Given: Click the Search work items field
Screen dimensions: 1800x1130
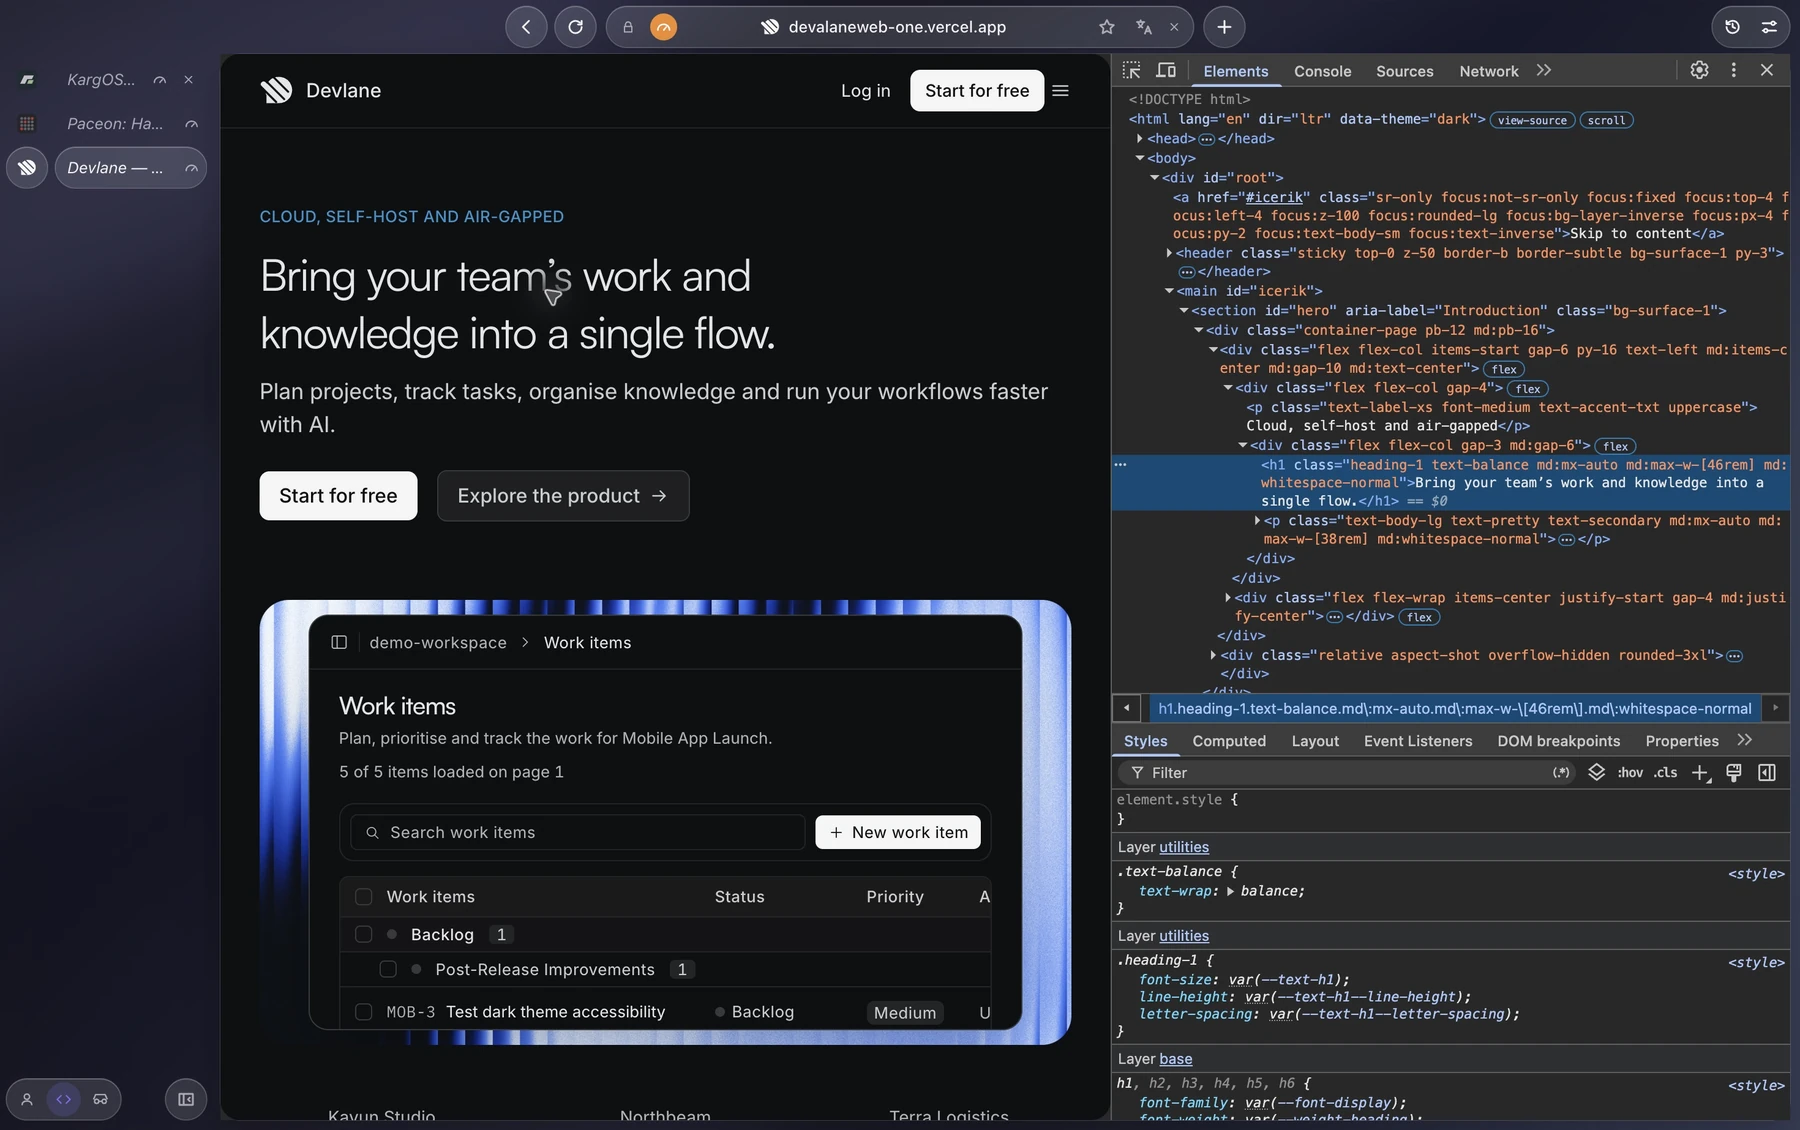Looking at the screenshot, I should [578, 832].
